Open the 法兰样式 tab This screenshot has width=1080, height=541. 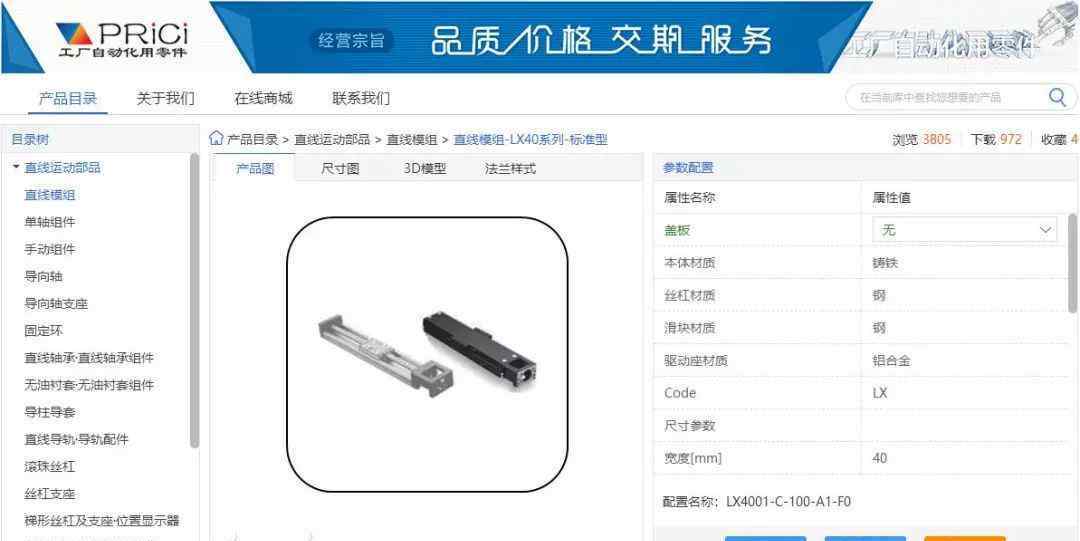(x=510, y=169)
